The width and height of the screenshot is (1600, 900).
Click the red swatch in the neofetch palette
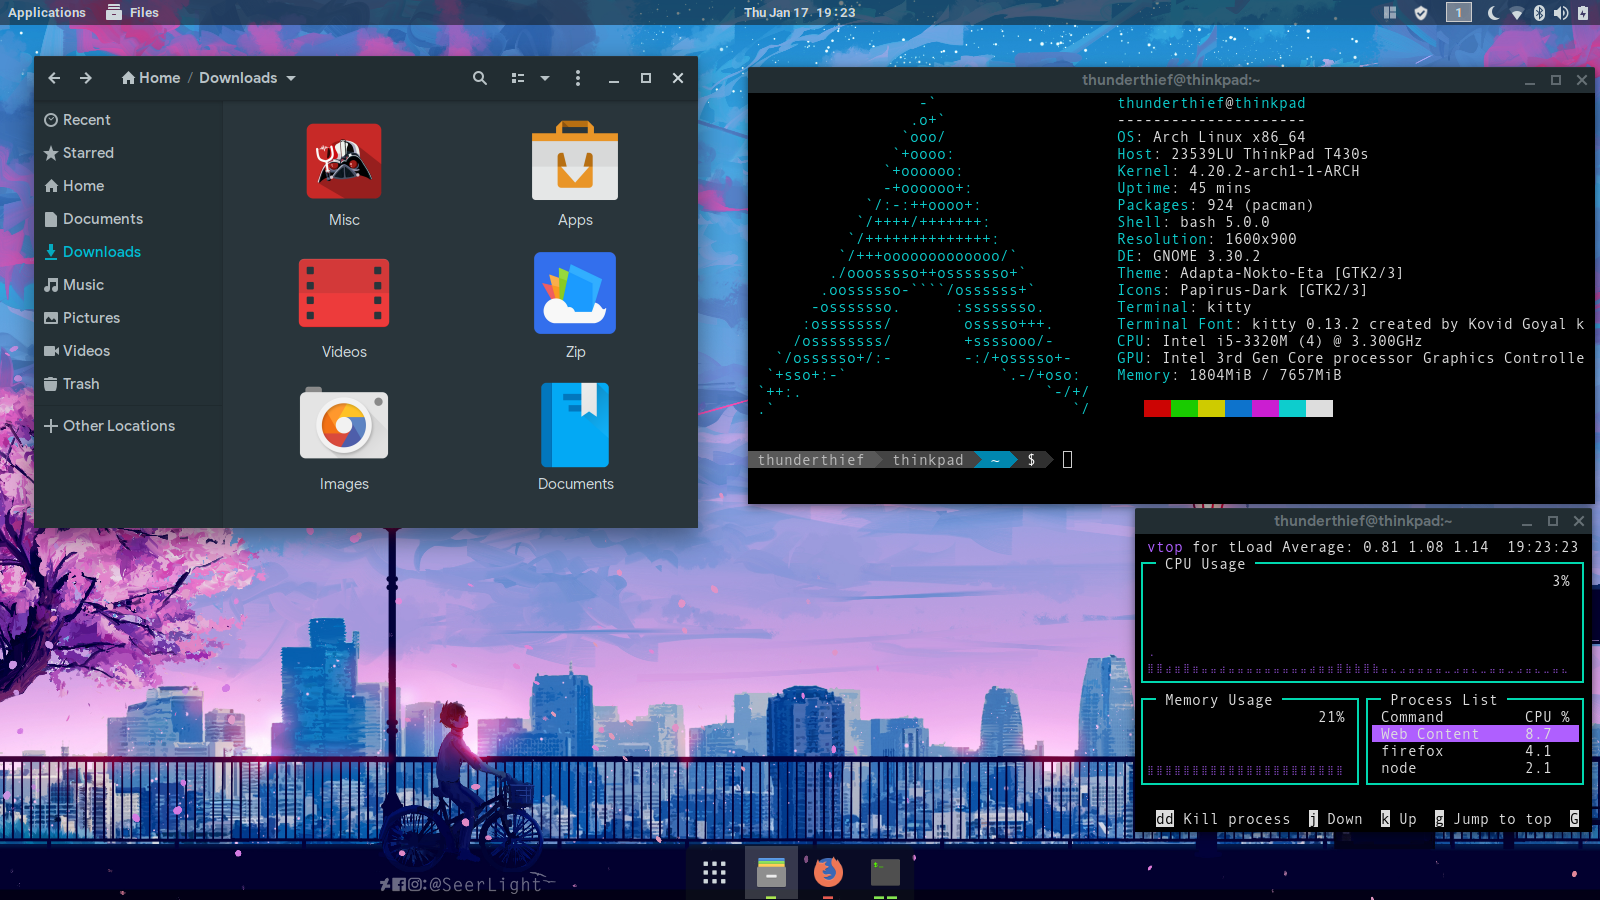pyautogui.click(x=1156, y=408)
